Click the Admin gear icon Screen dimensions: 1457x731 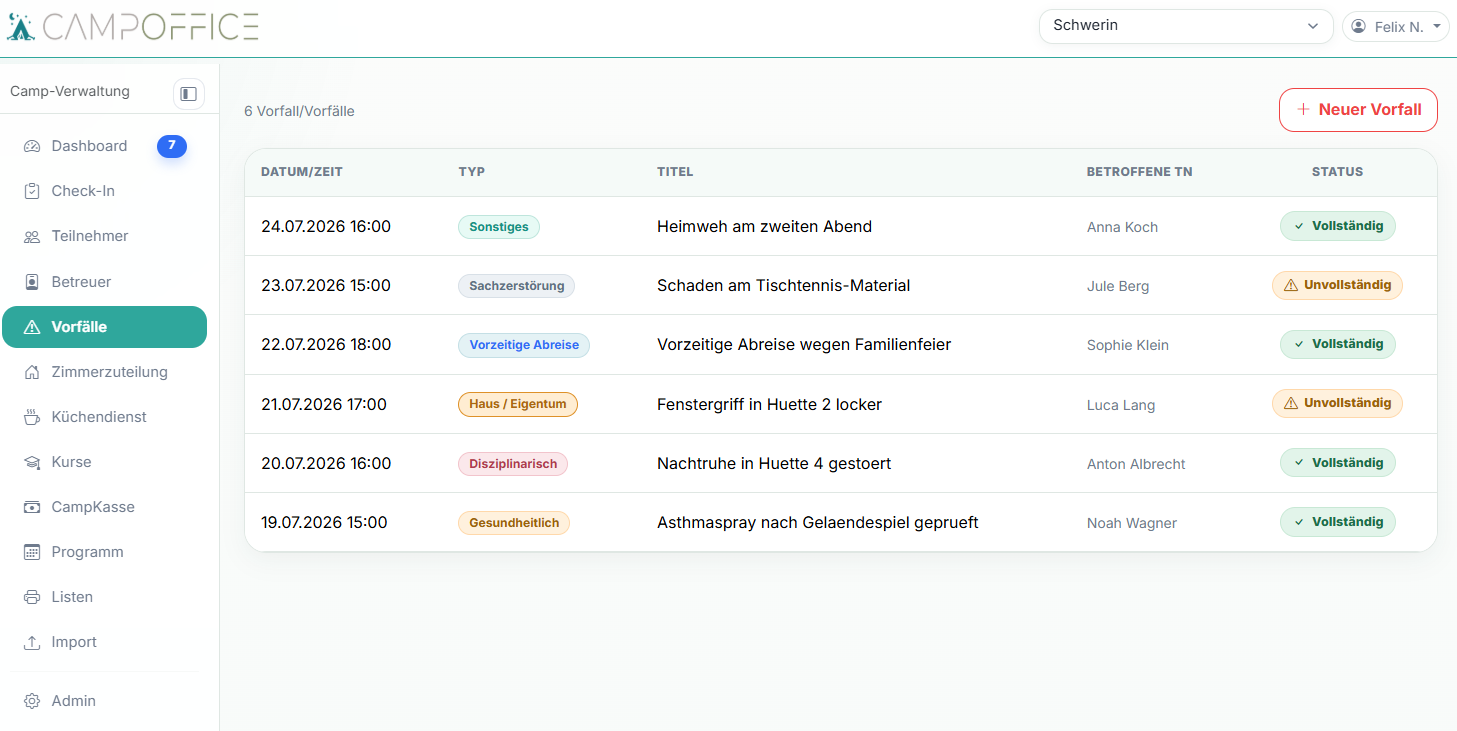tap(32, 701)
